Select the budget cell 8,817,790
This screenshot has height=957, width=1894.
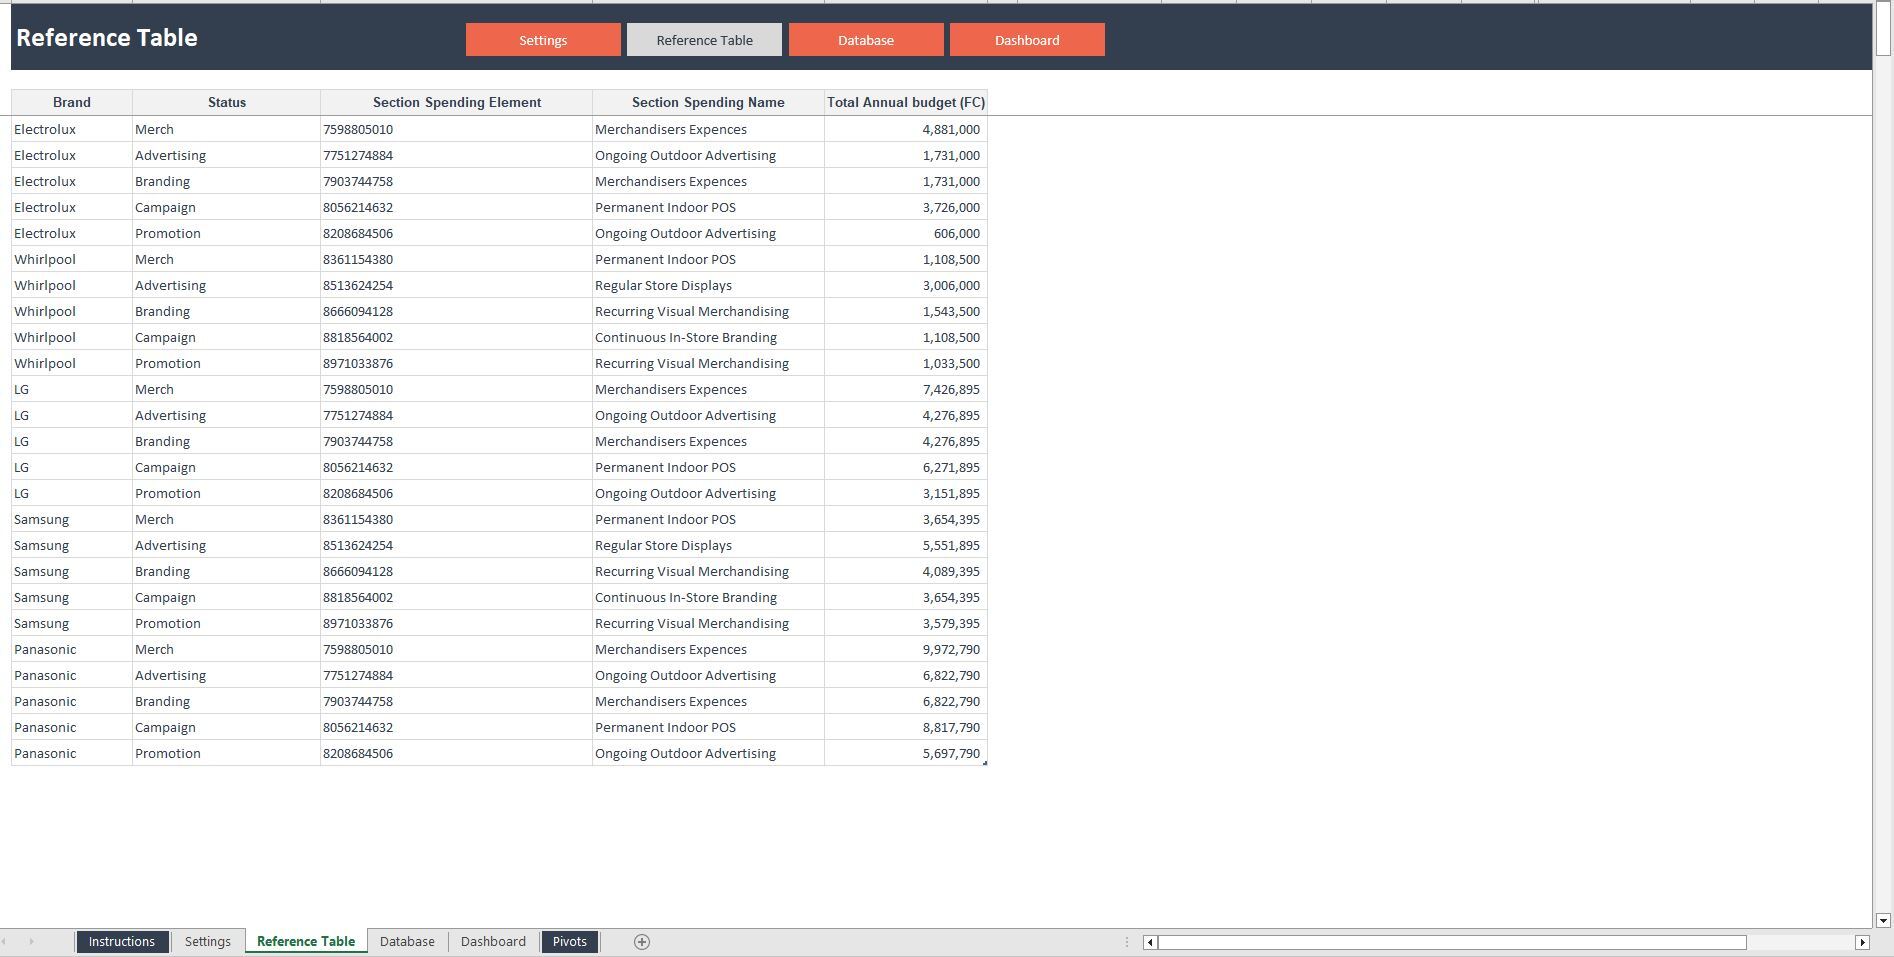click(x=906, y=727)
